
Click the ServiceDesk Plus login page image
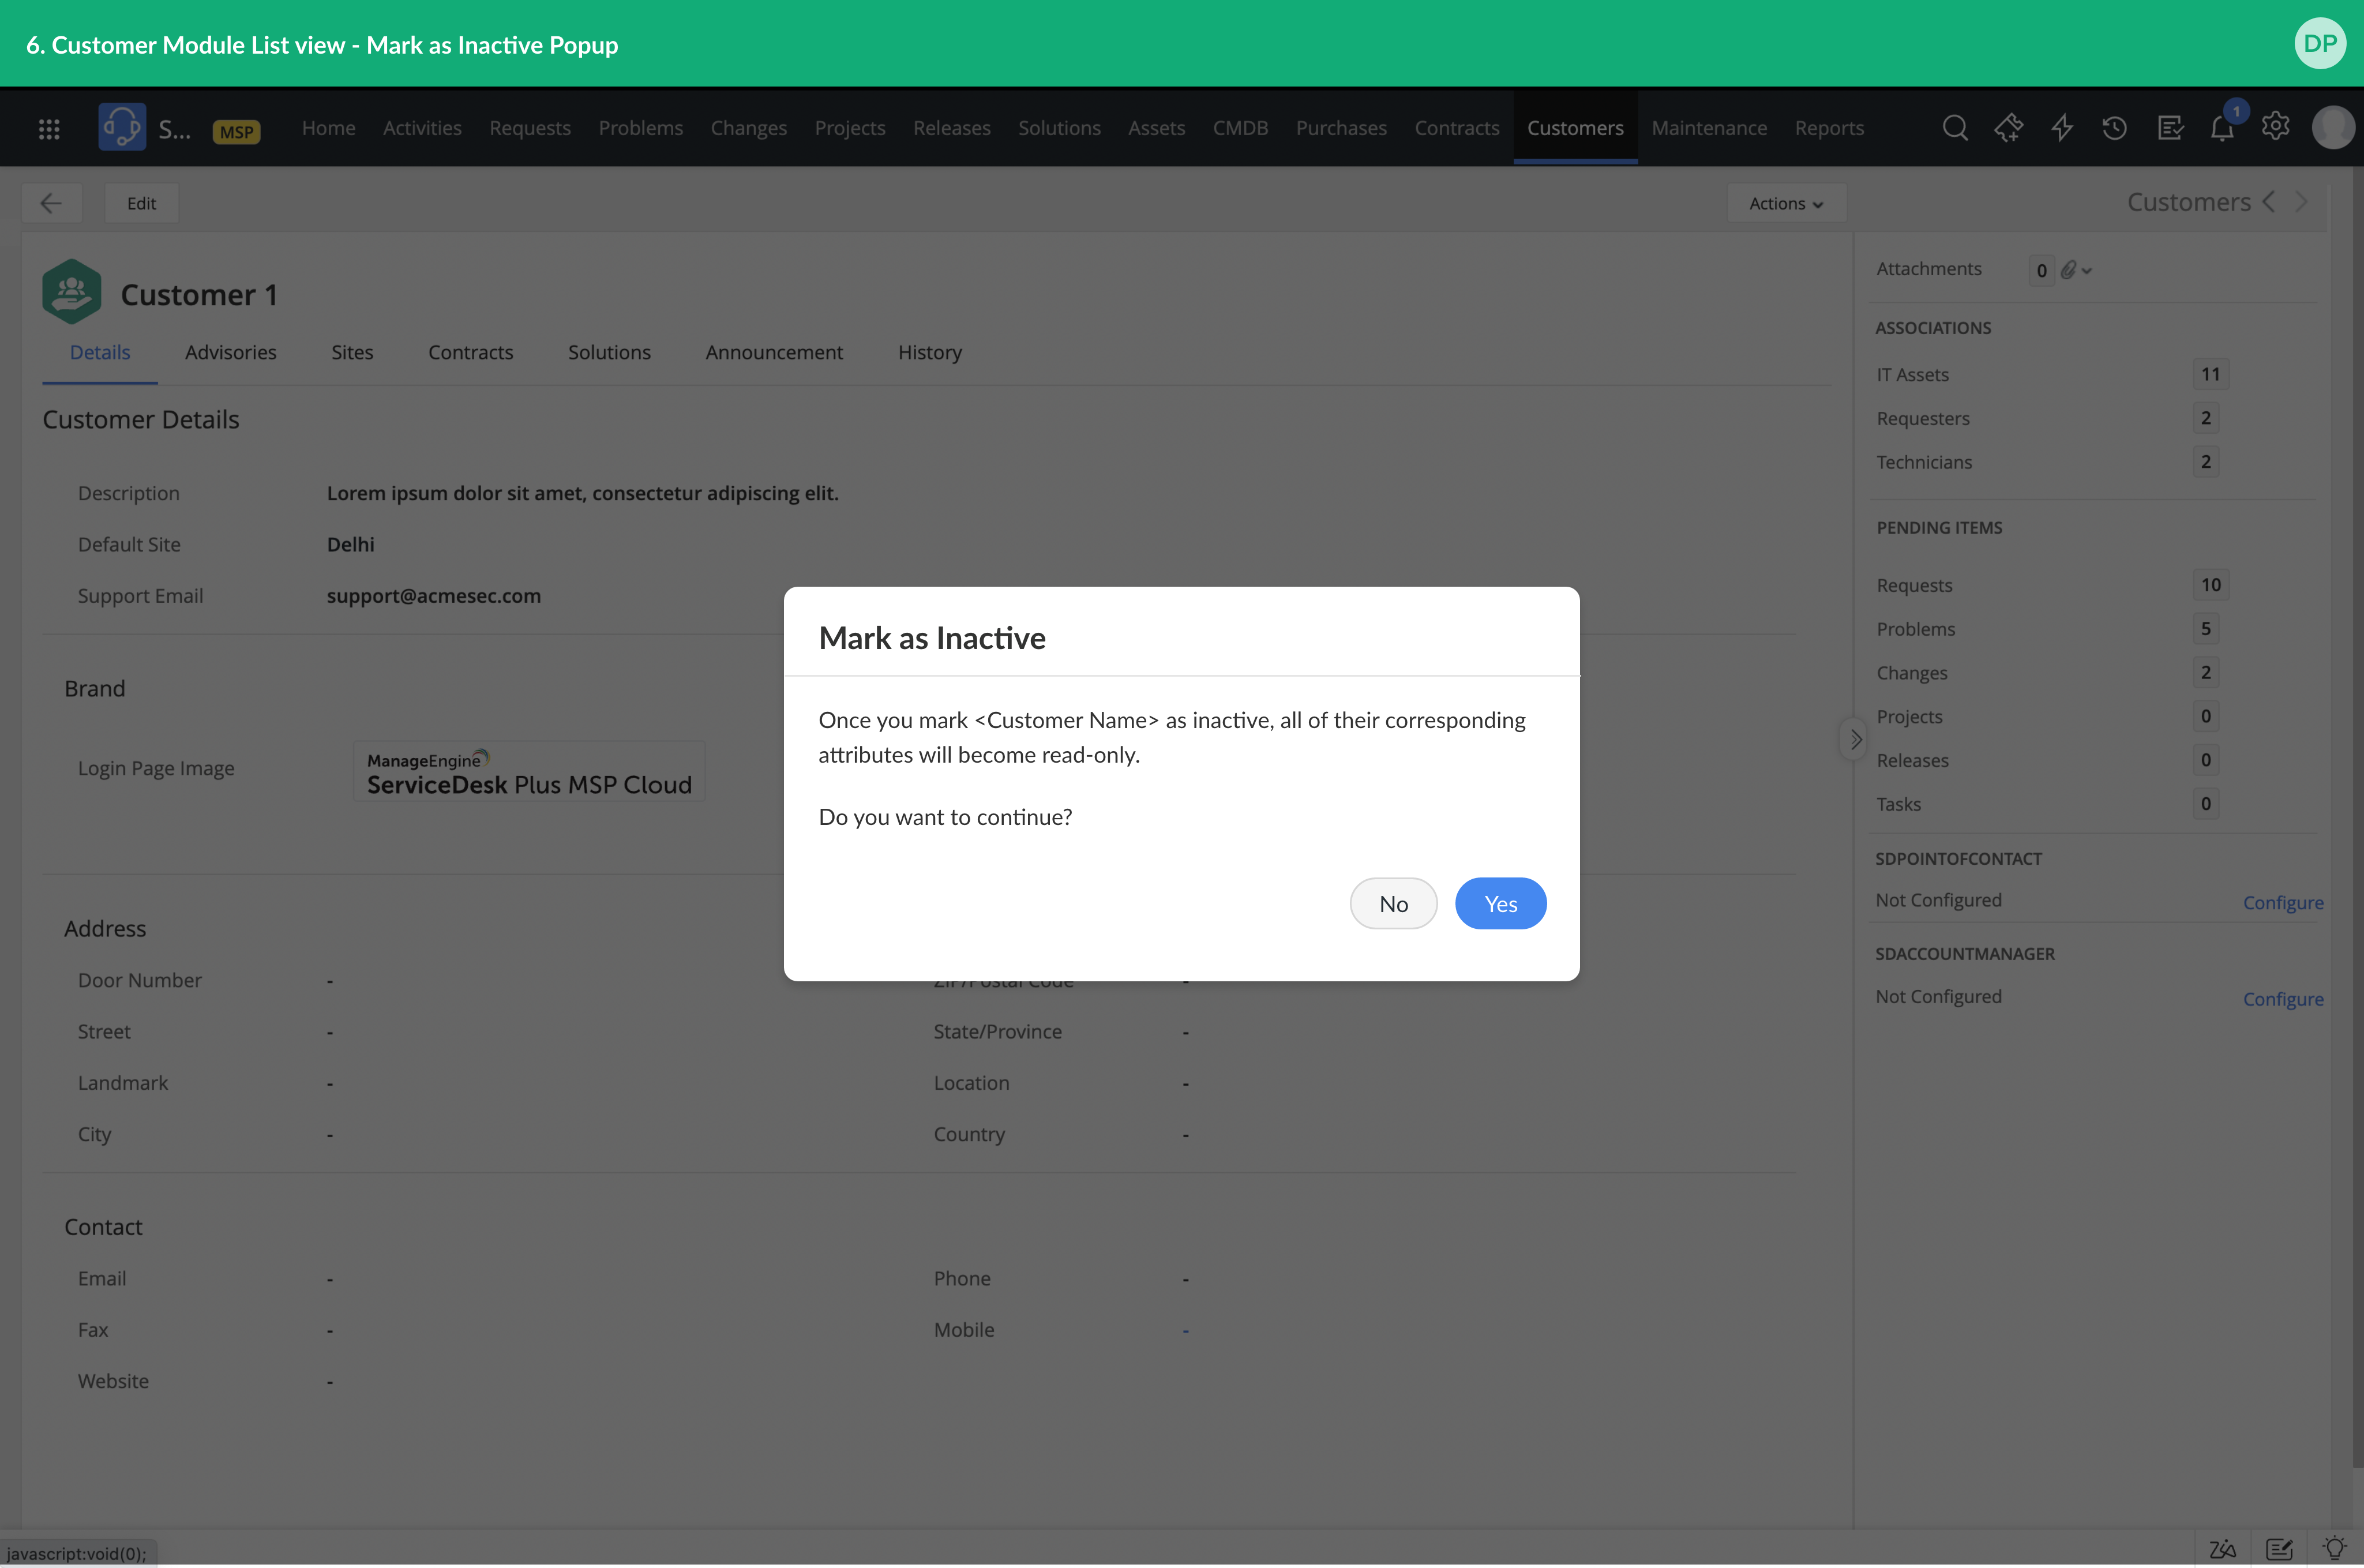coord(529,771)
